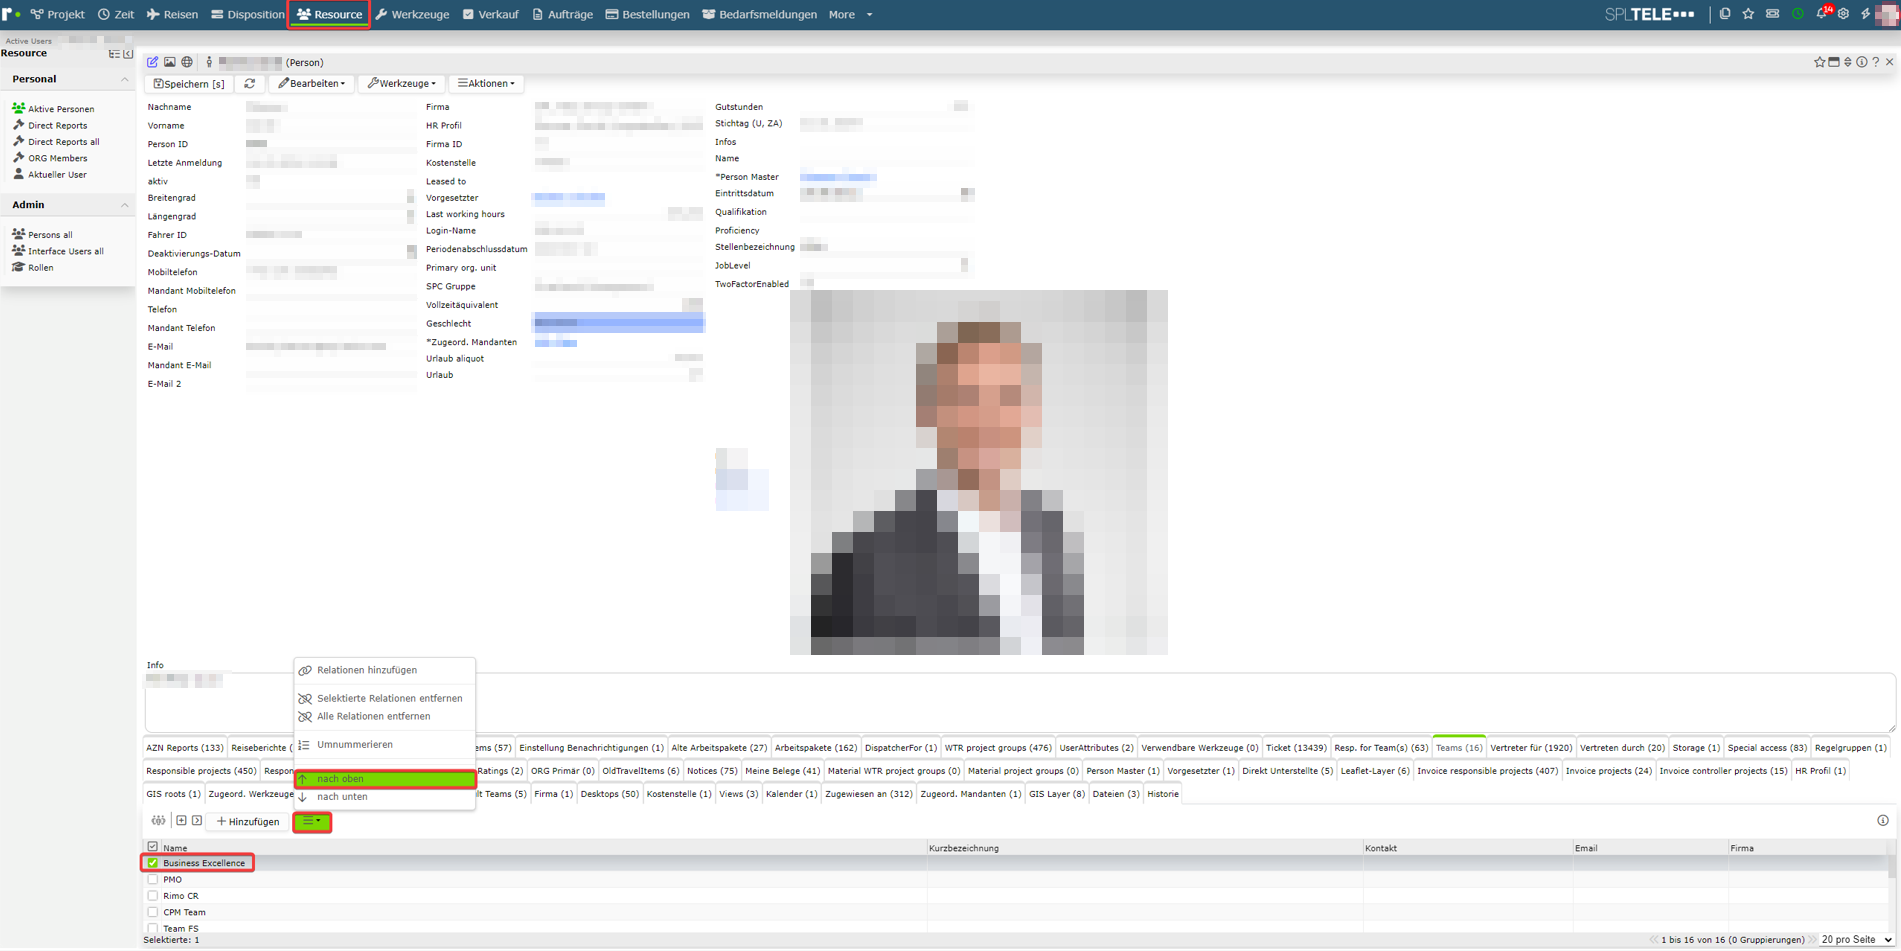
Task: Open Rollen under Admin
Action: [33, 268]
